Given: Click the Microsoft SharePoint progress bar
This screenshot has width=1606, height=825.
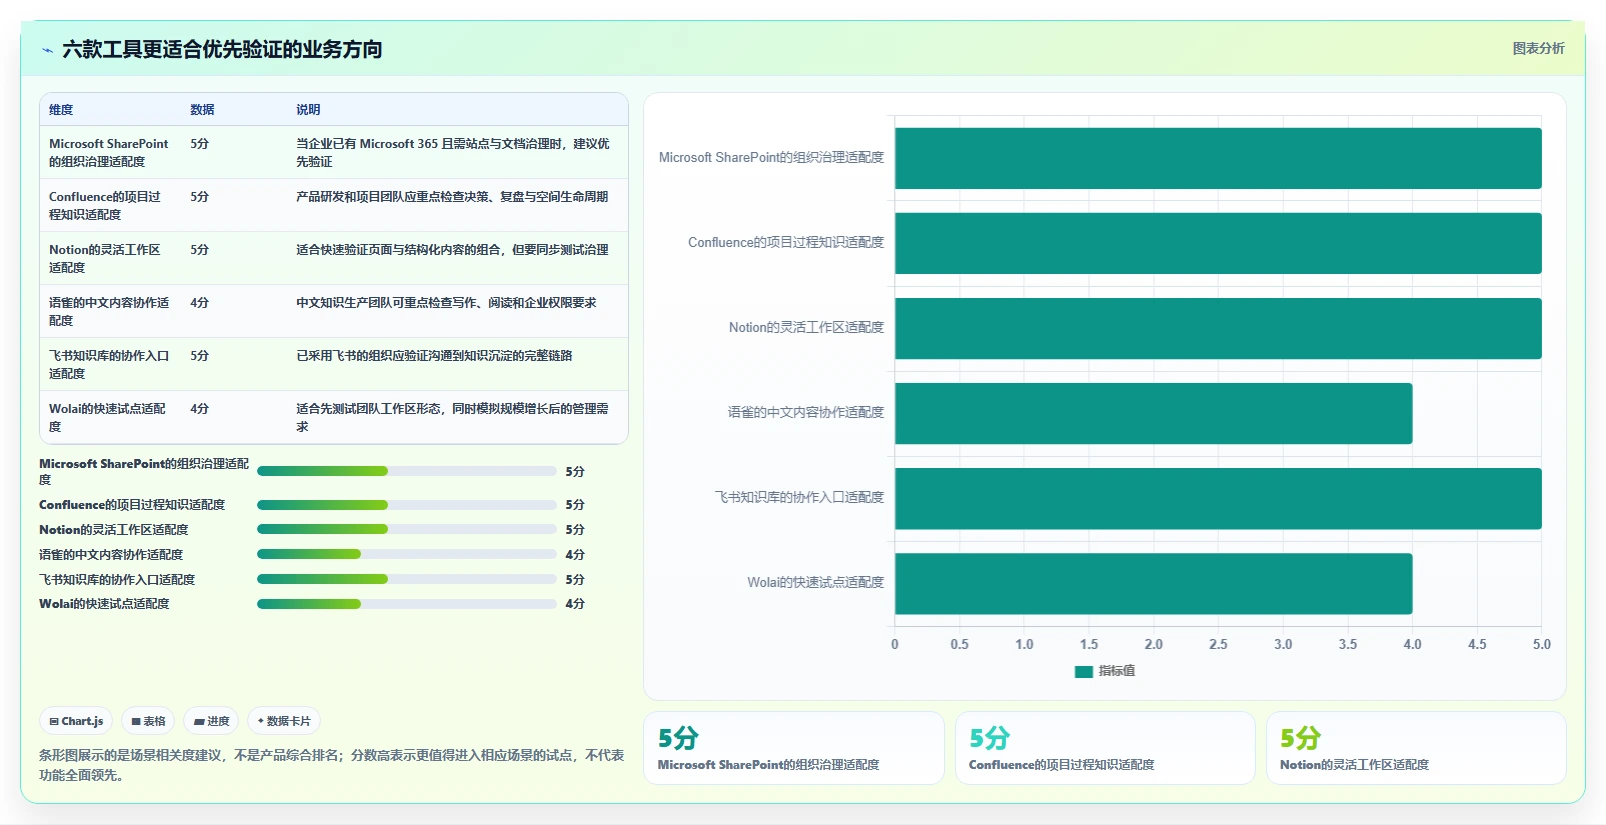Looking at the screenshot, I should point(407,471).
